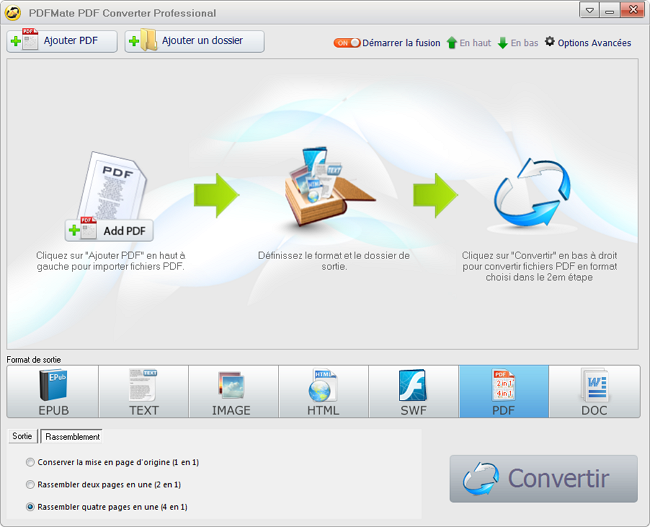The height and width of the screenshot is (527, 650).
Task: Click the PDF document illustration
Action: [x=113, y=185]
